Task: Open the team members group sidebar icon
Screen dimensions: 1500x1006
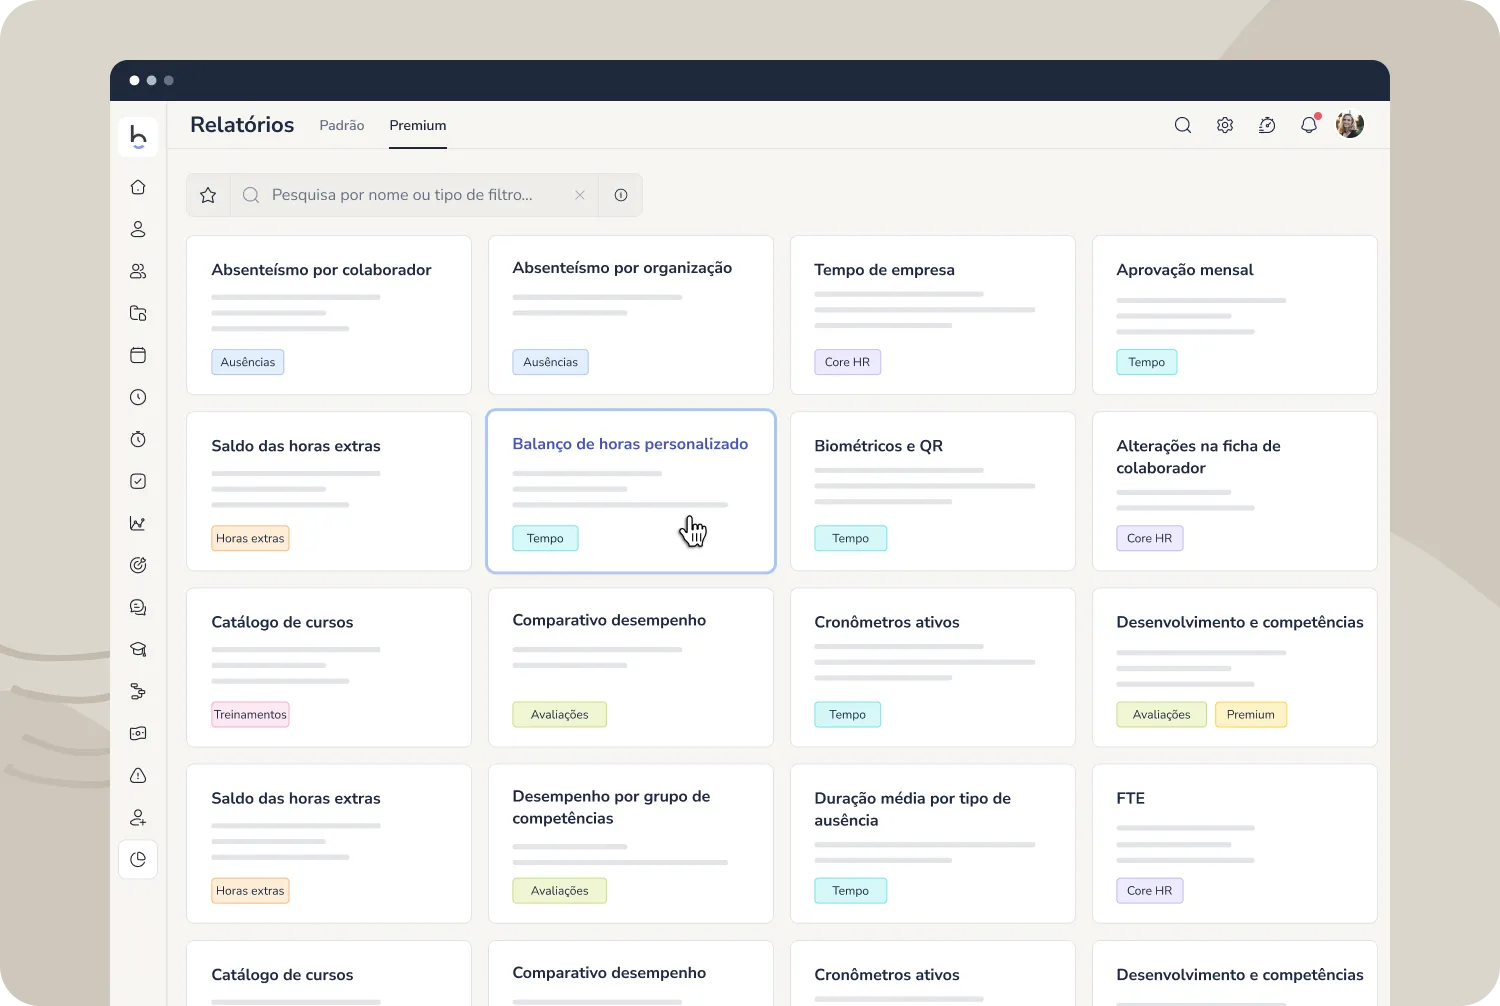Action: pyautogui.click(x=138, y=271)
